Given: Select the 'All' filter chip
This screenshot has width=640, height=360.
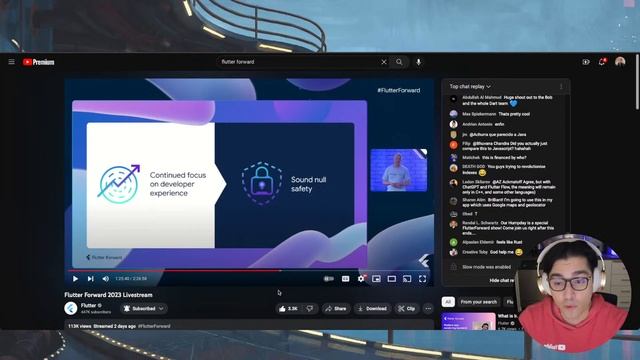Looking at the screenshot, I should click(x=448, y=302).
